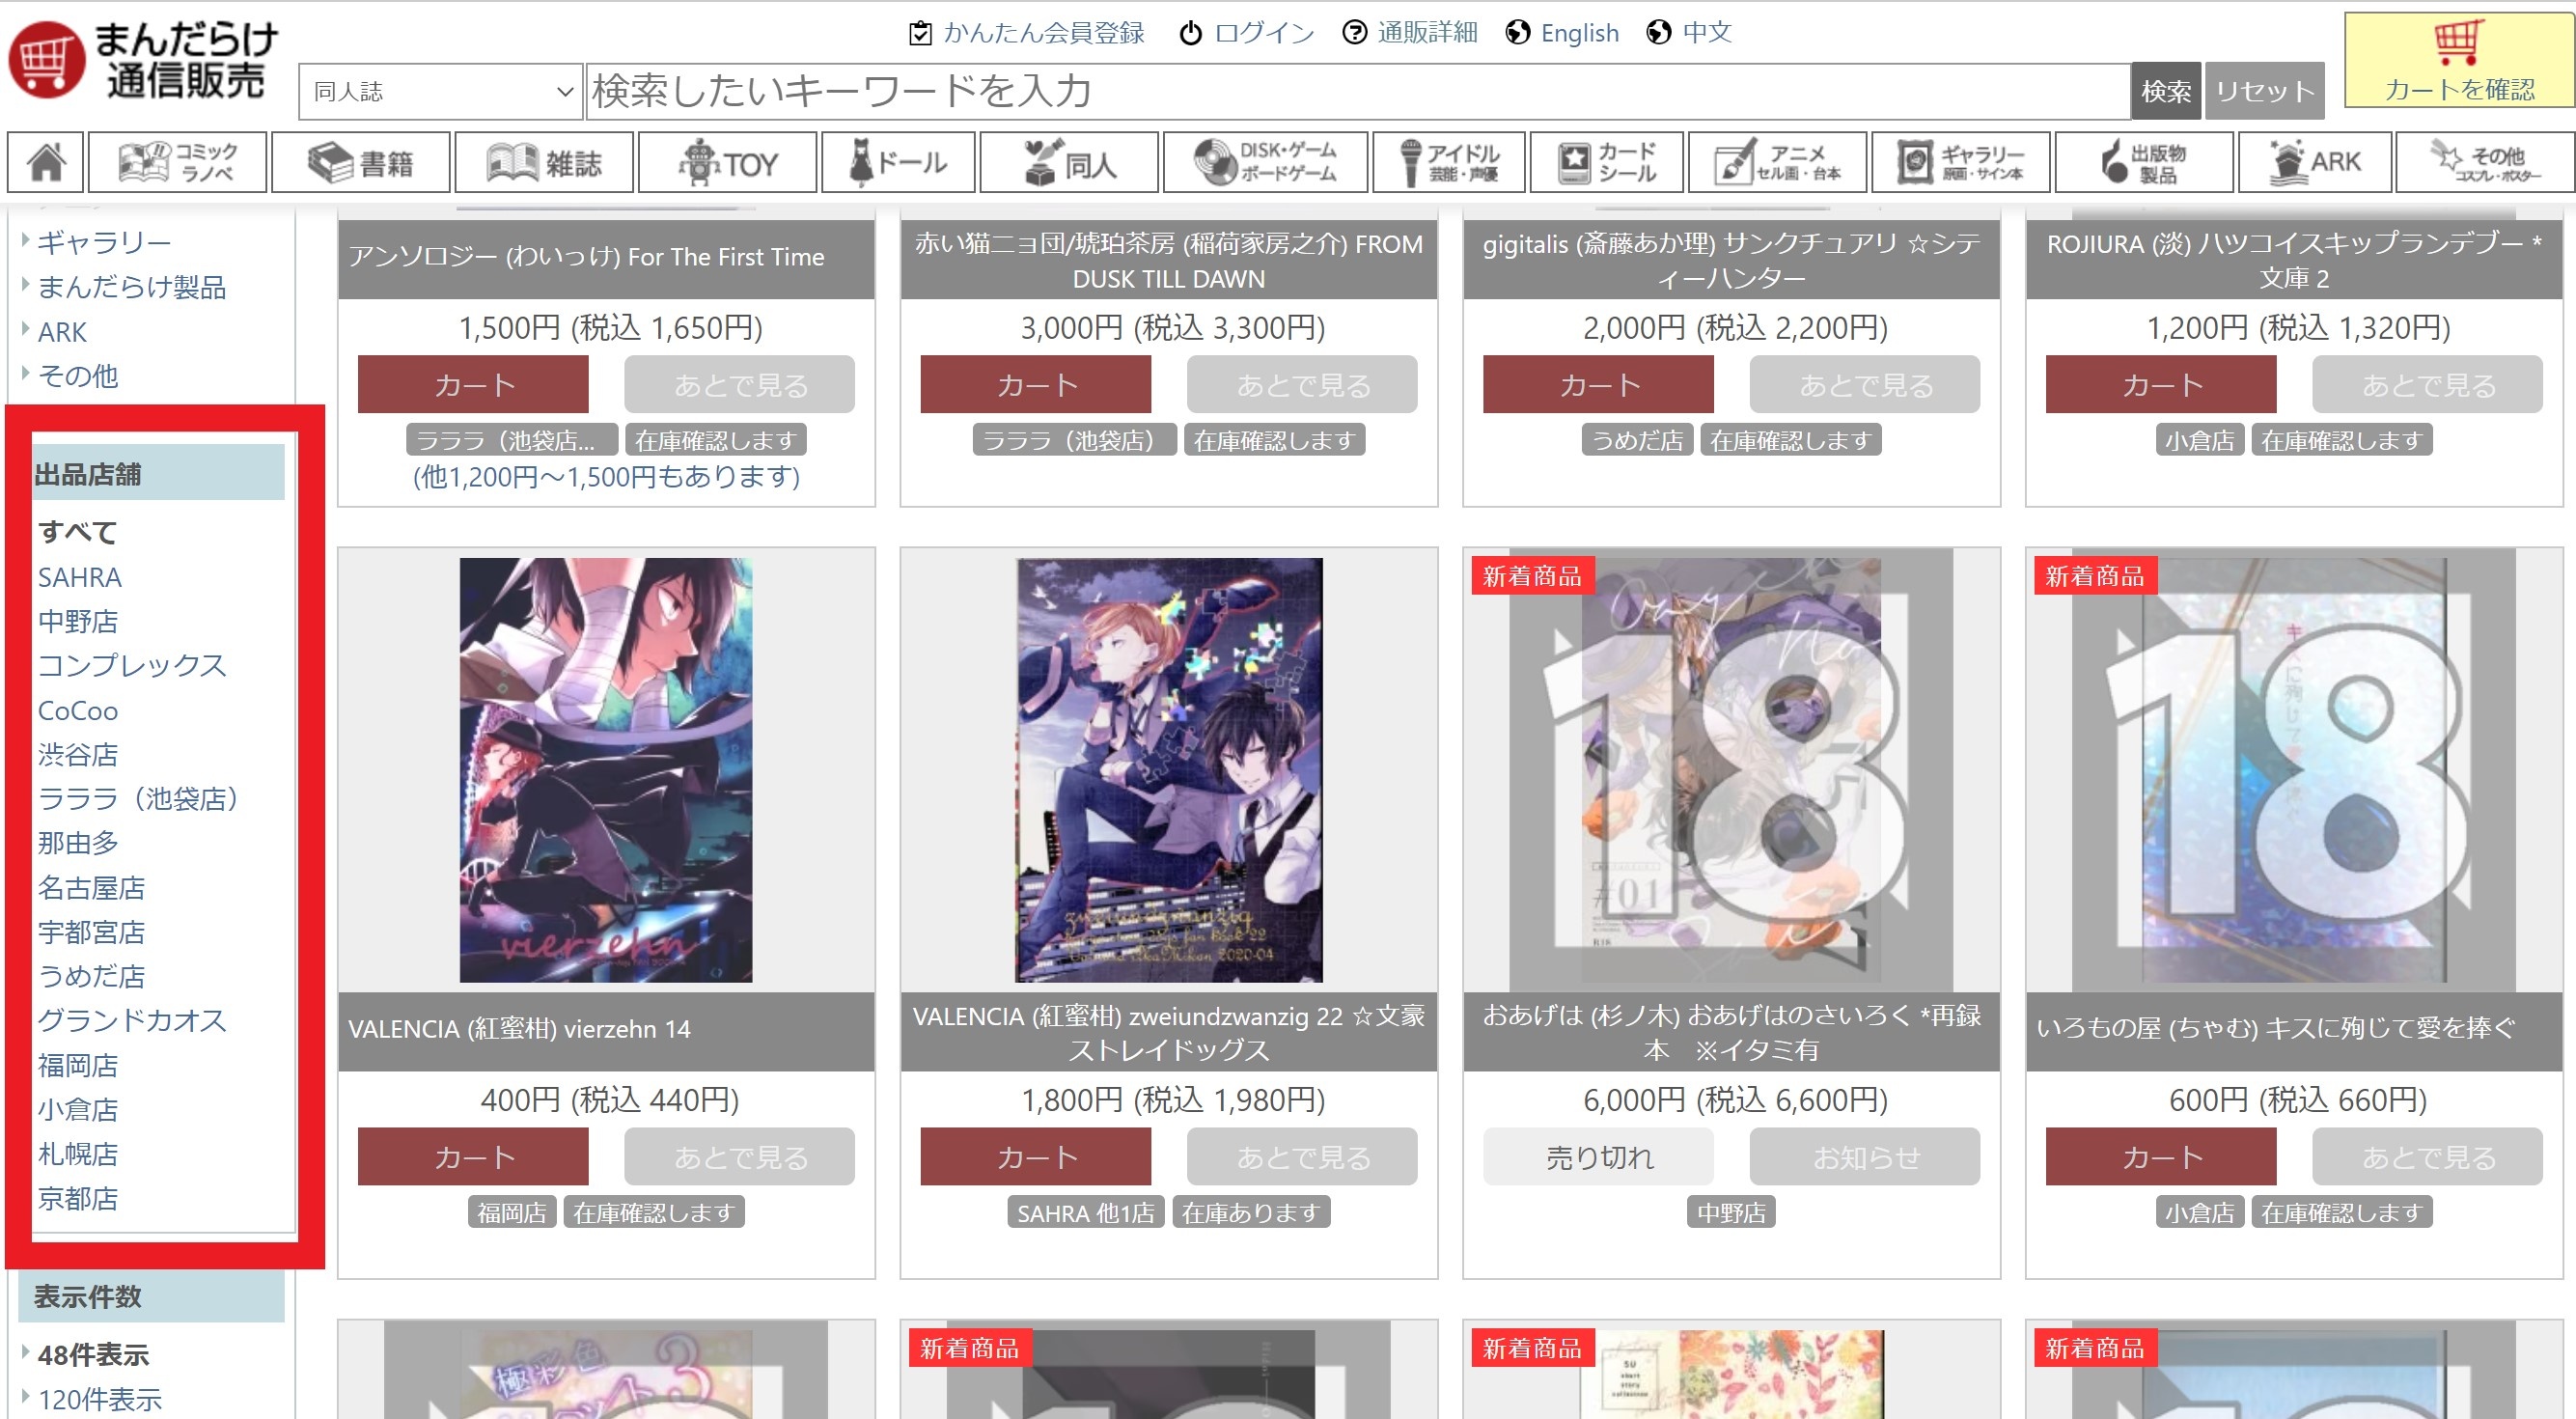Open other prices link 他1,200円～1,500円もあります
Screen dimensions: 2576x1419
[x=606, y=476]
